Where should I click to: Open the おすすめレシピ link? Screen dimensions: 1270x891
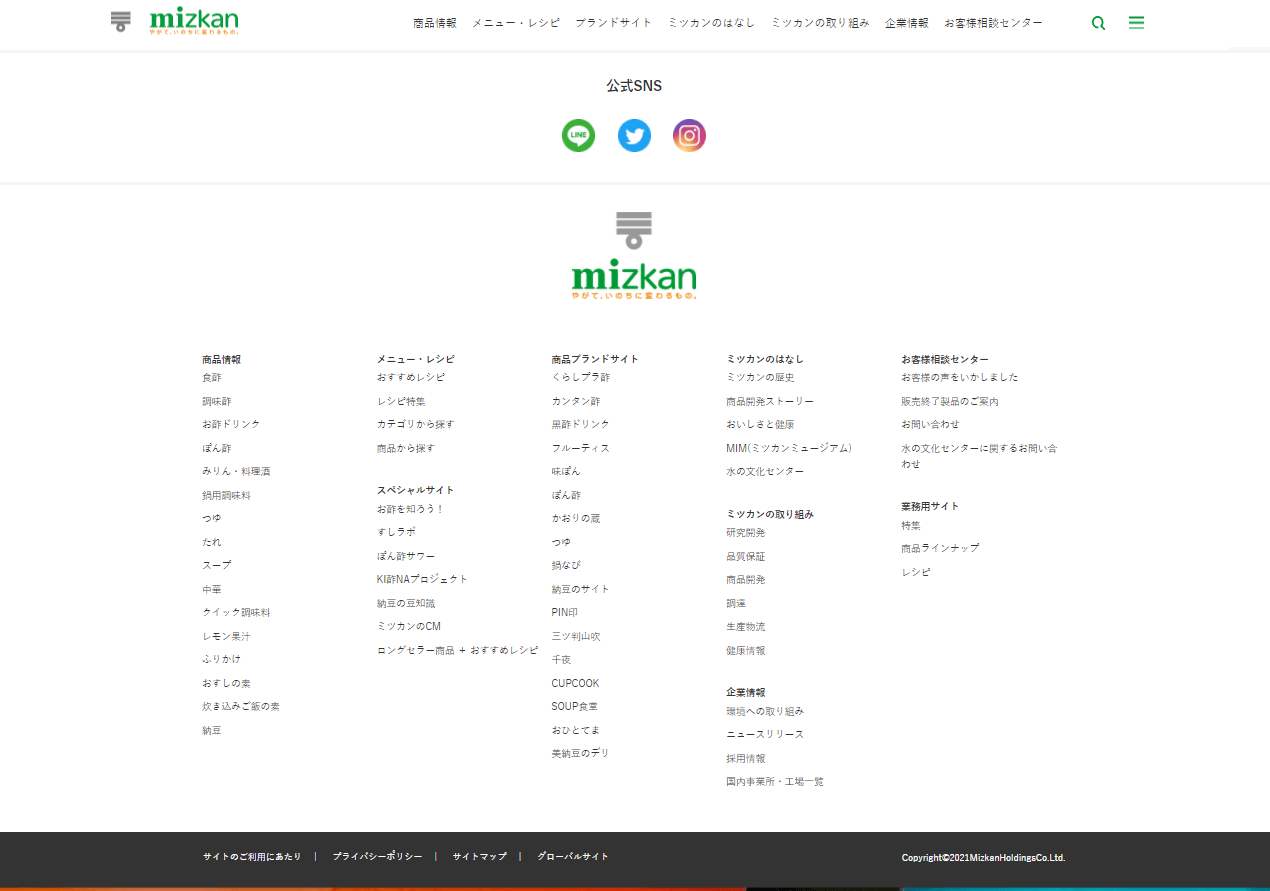[x=411, y=378]
